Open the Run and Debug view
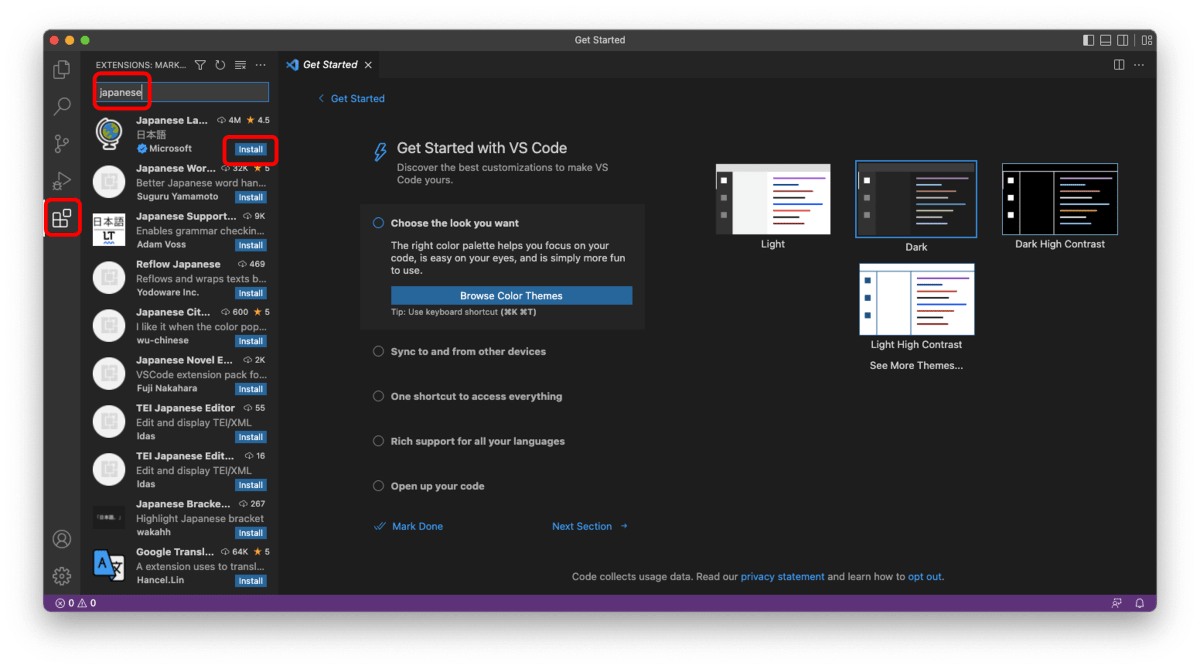Screen dimensions: 1200x669 tap(62, 180)
